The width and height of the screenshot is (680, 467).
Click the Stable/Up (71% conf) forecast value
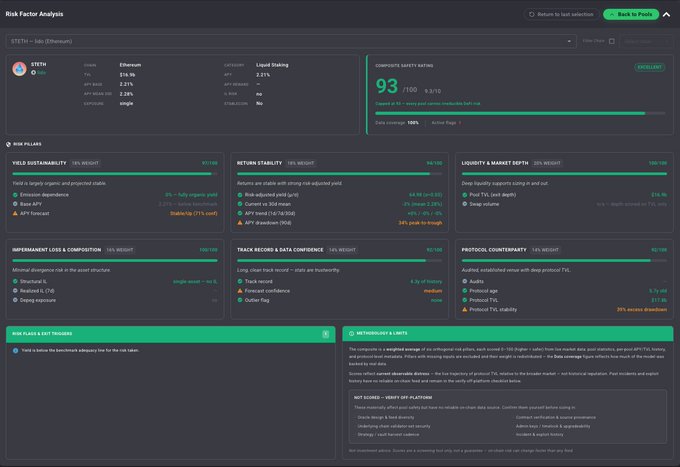[193, 213]
